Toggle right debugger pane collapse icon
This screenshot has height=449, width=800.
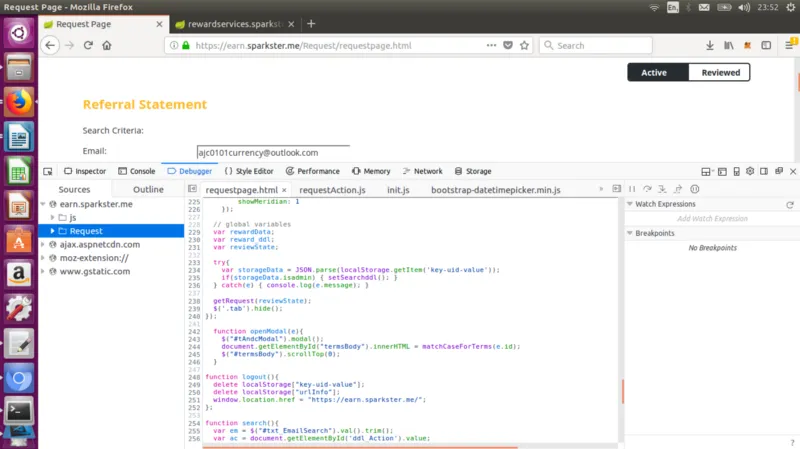616,189
